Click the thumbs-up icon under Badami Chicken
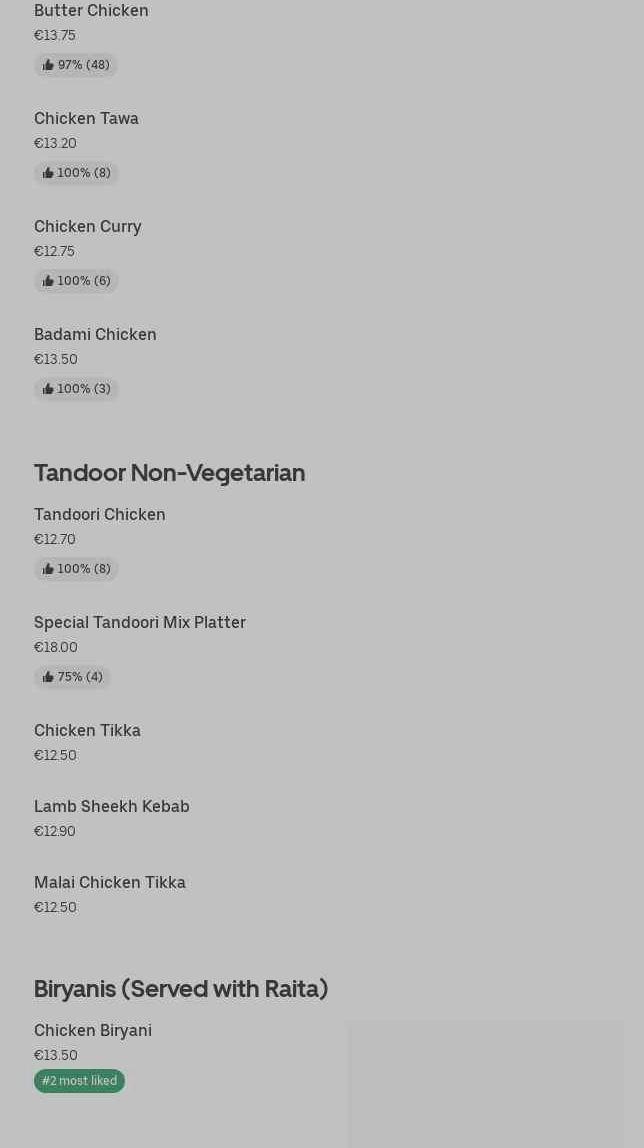The height and width of the screenshot is (1148, 644). (x=48, y=390)
